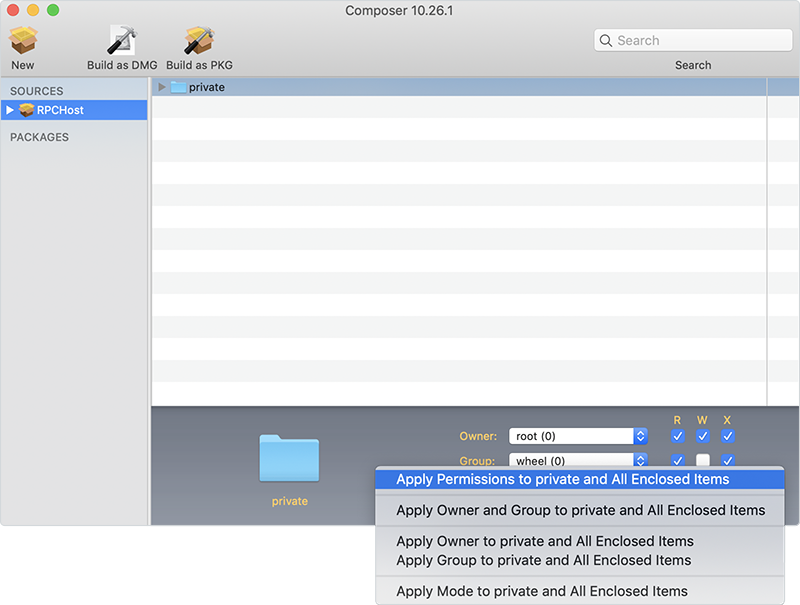Open the Owner root (0) dropdown
Image resolution: width=800 pixels, height=605 pixels.
(640, 436)
